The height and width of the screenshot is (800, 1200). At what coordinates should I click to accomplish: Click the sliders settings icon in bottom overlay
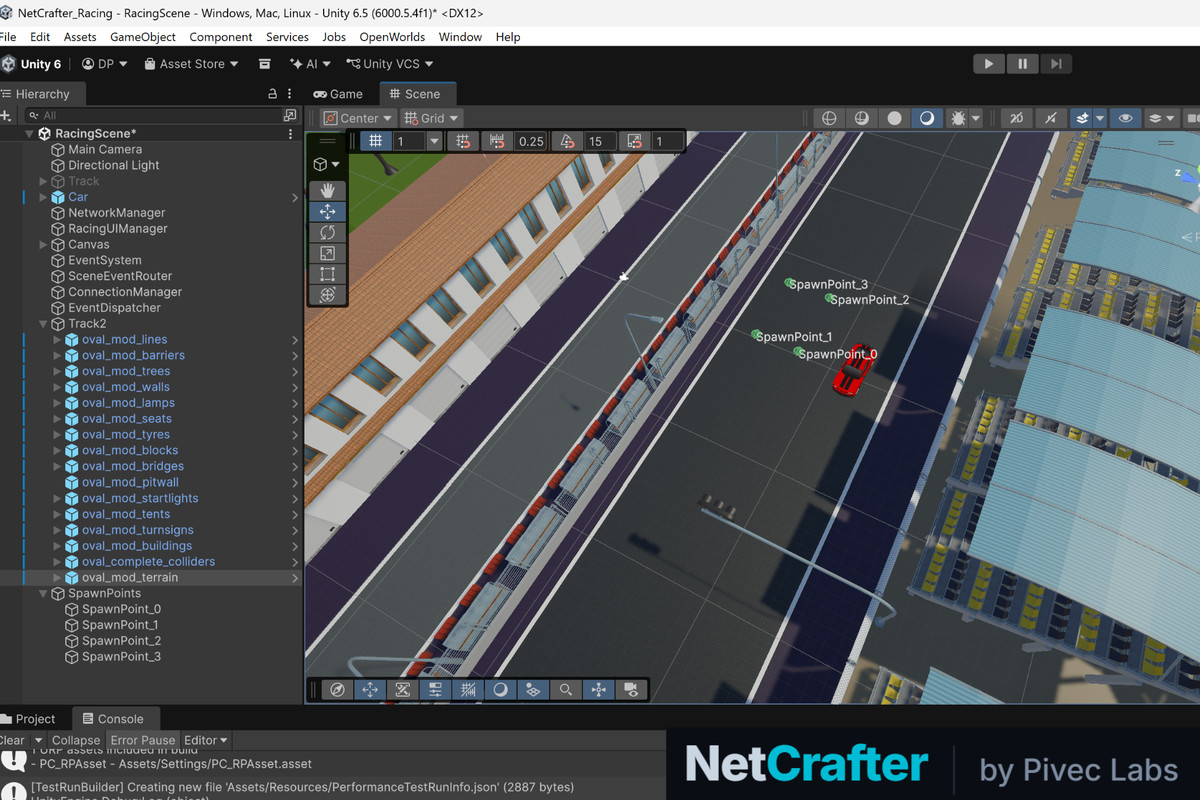[x=435, y=689]
